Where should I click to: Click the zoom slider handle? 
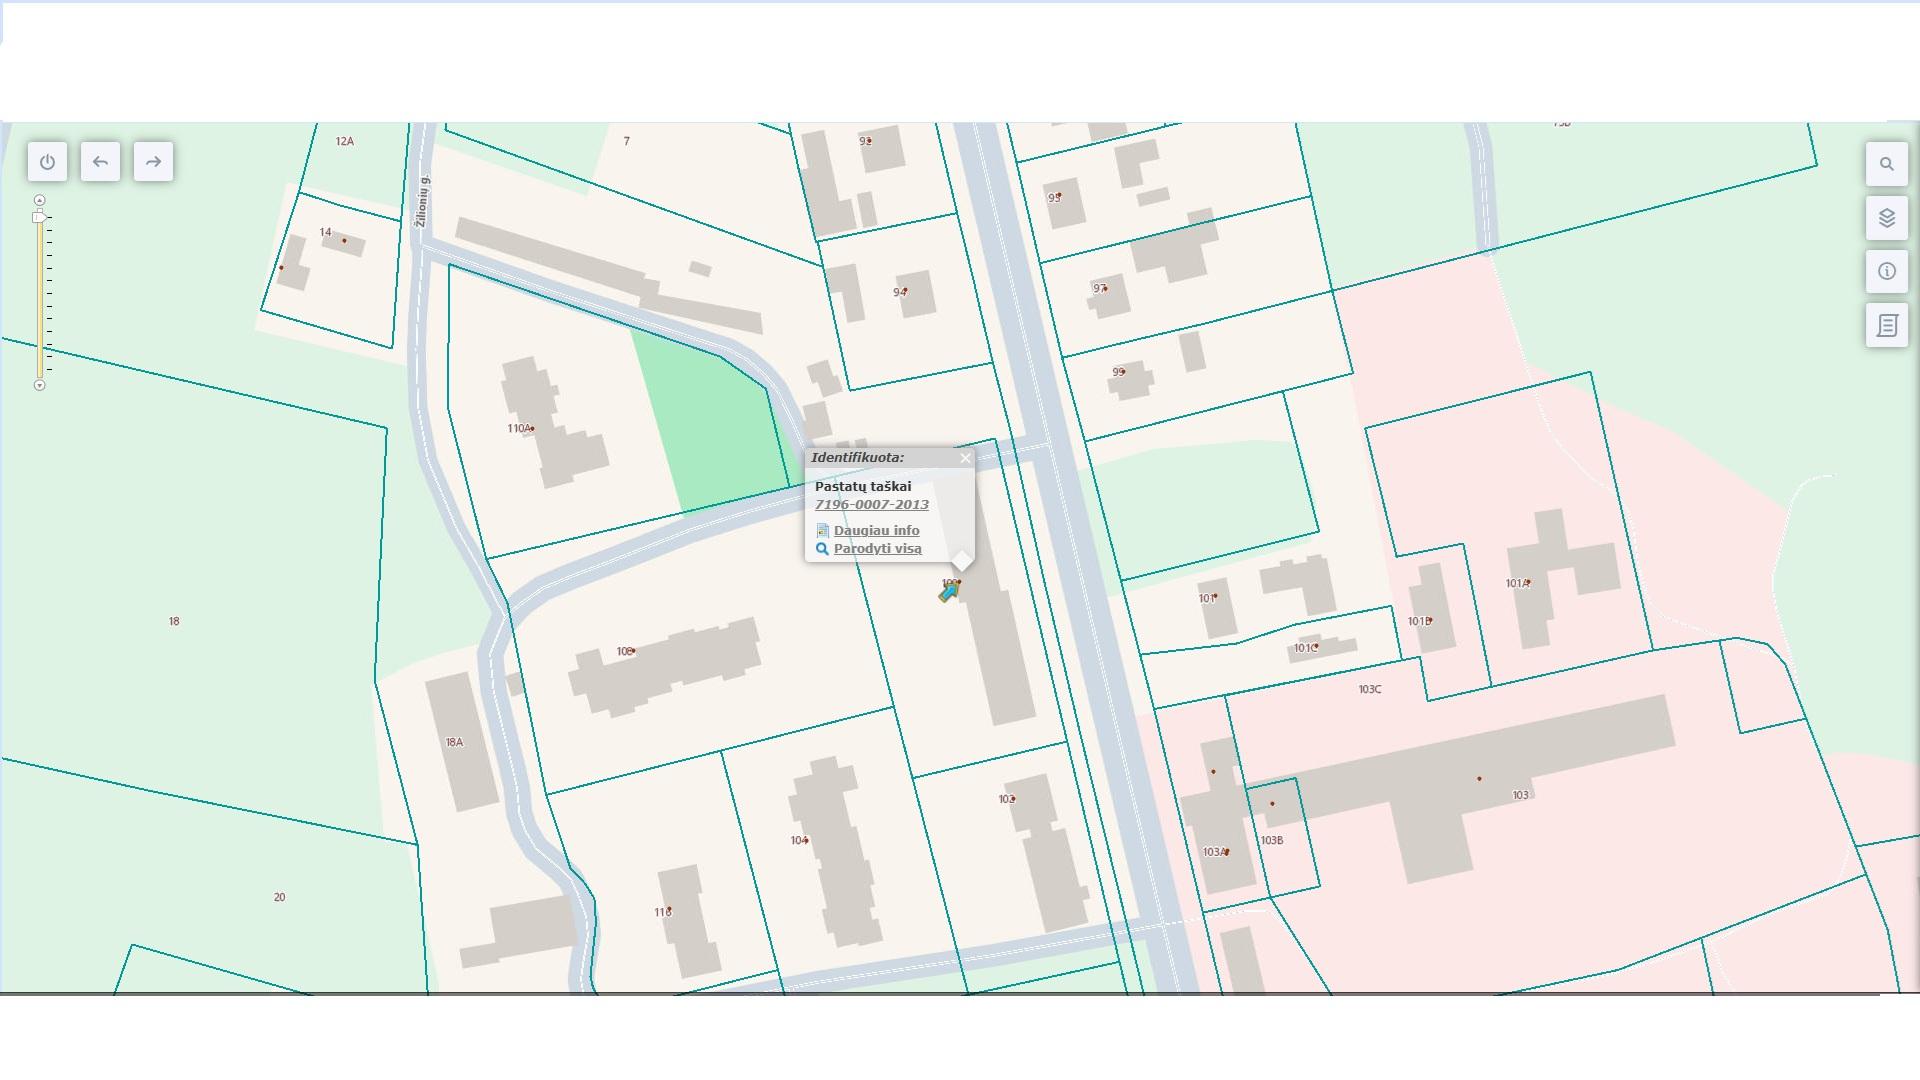[x=39, y=217]
